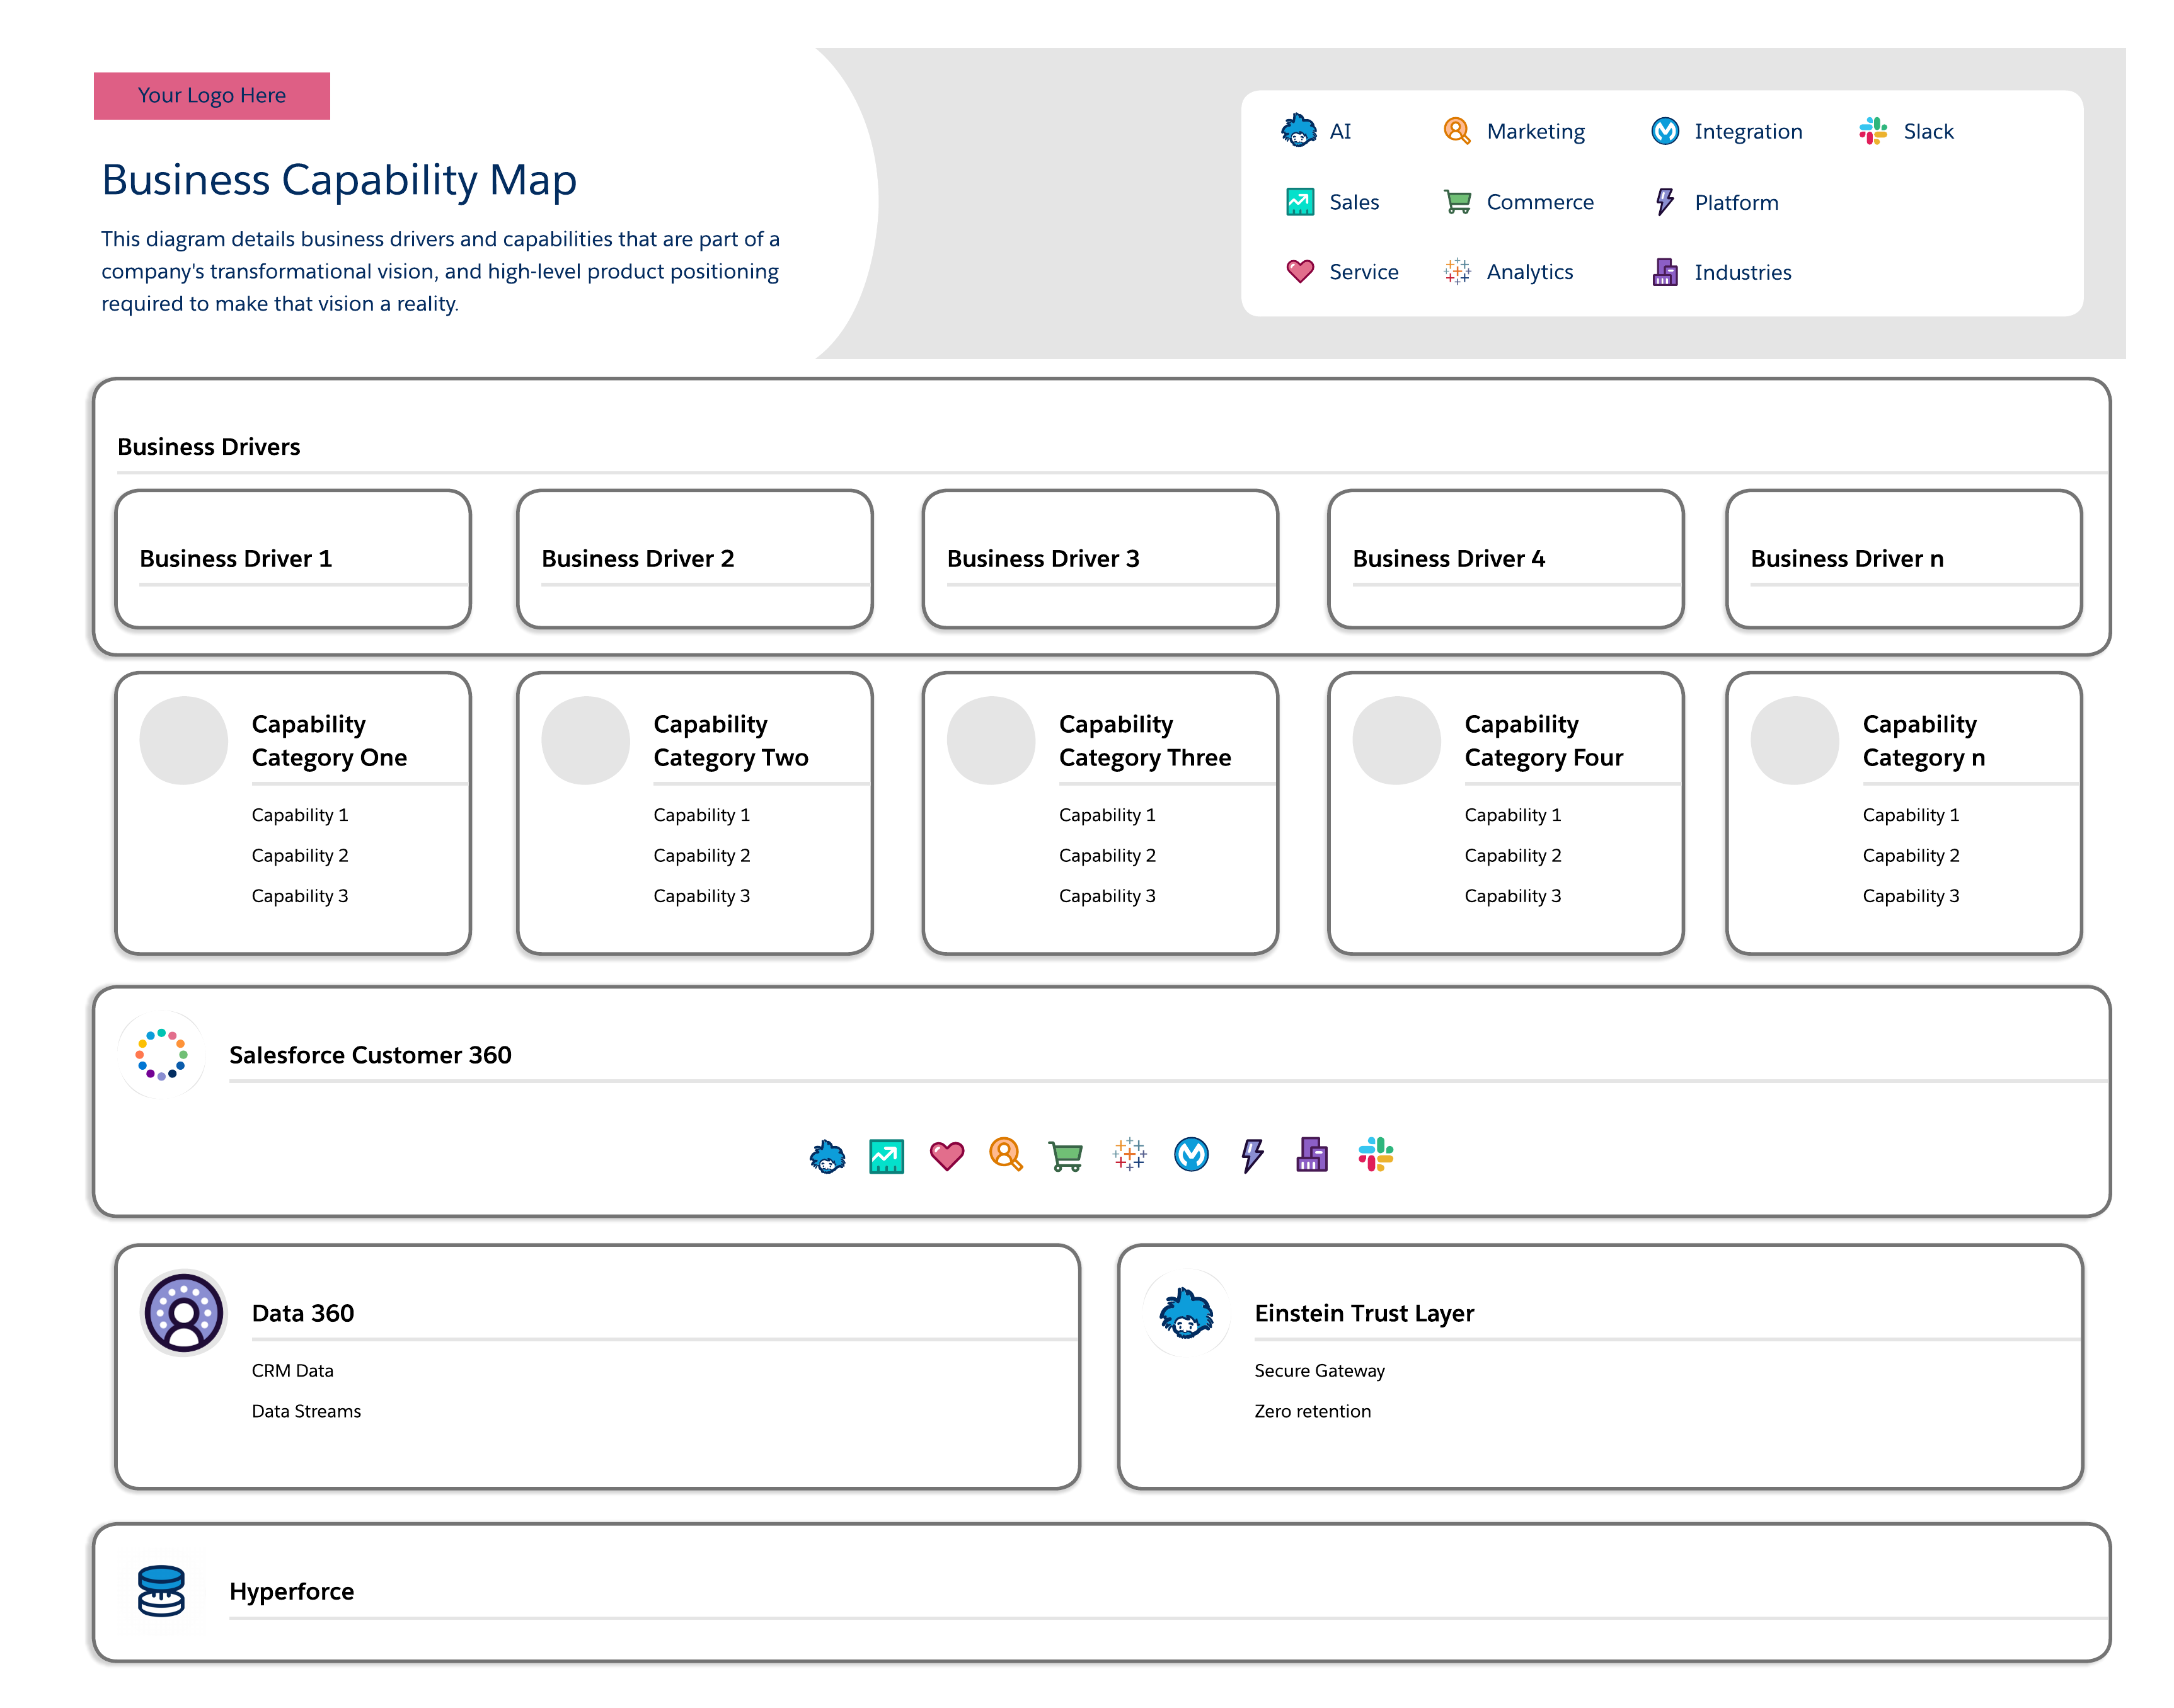Click the Data 360 circular icon
This screenshot has height=1708, width=2174.
[184, 1313]
